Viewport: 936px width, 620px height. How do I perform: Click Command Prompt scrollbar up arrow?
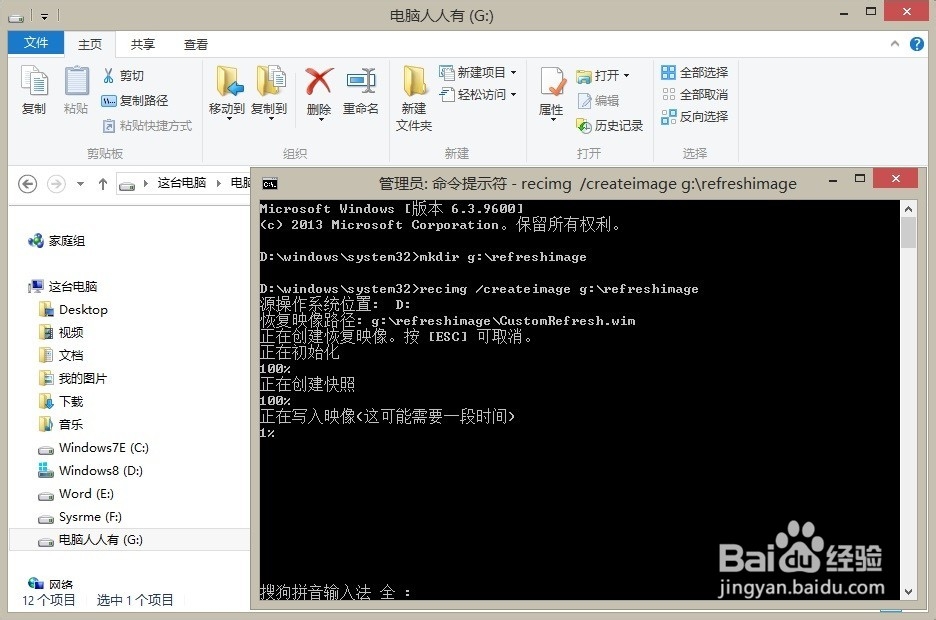click(x=909, y=209)
